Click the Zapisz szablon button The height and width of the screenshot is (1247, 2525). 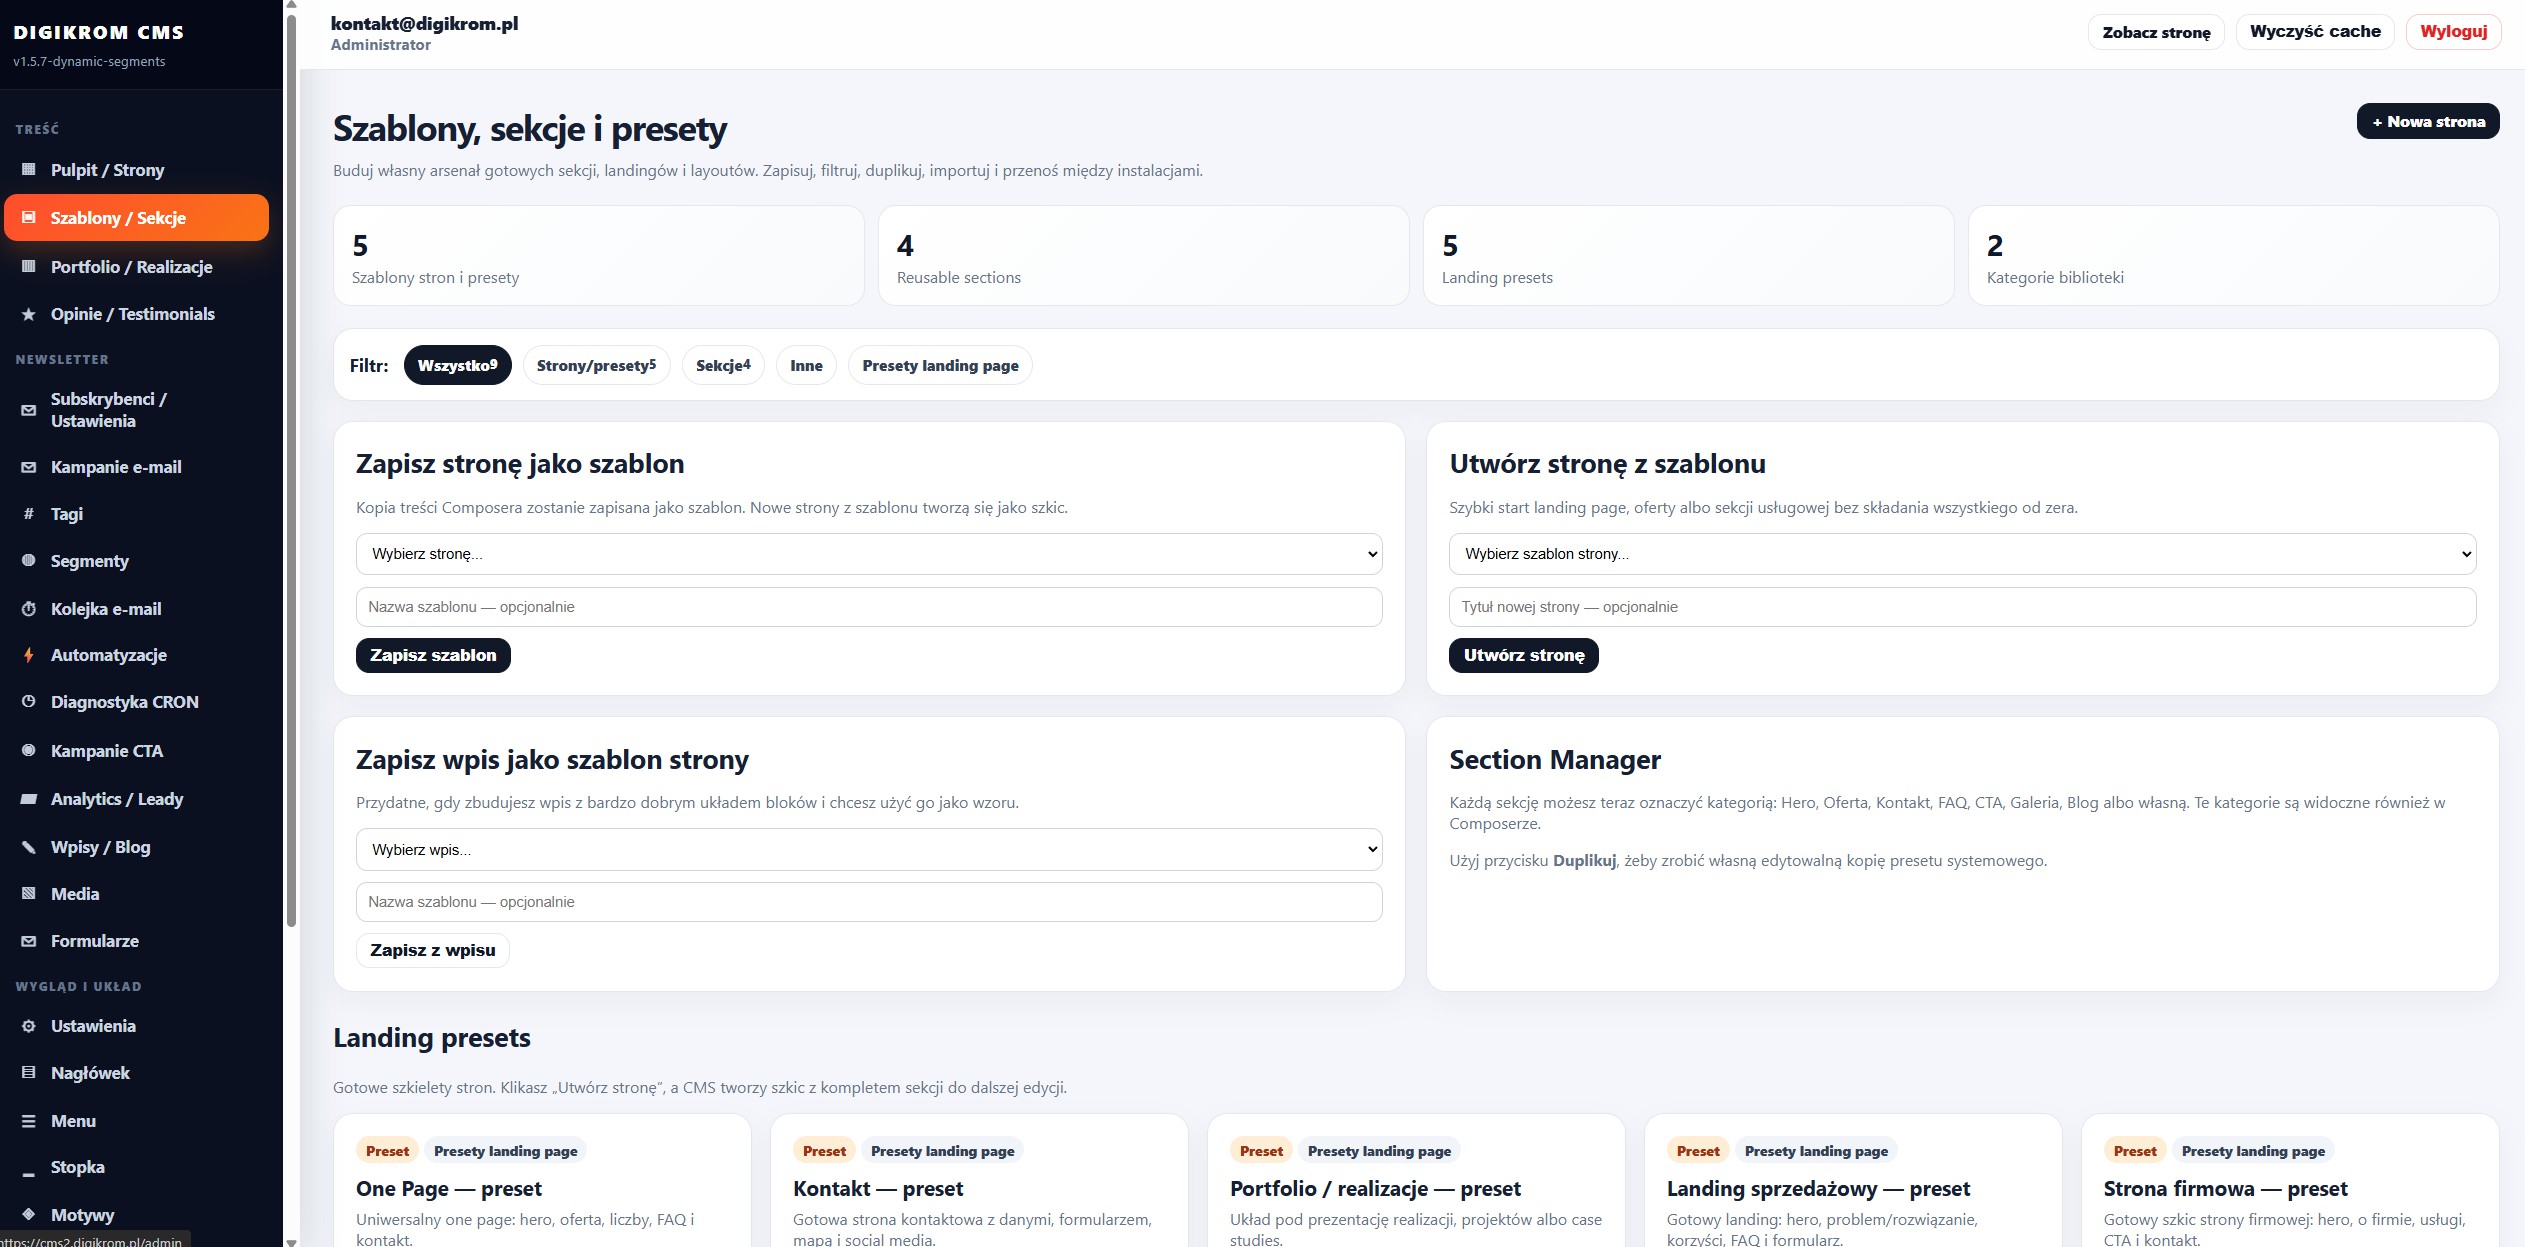(433, 655)
